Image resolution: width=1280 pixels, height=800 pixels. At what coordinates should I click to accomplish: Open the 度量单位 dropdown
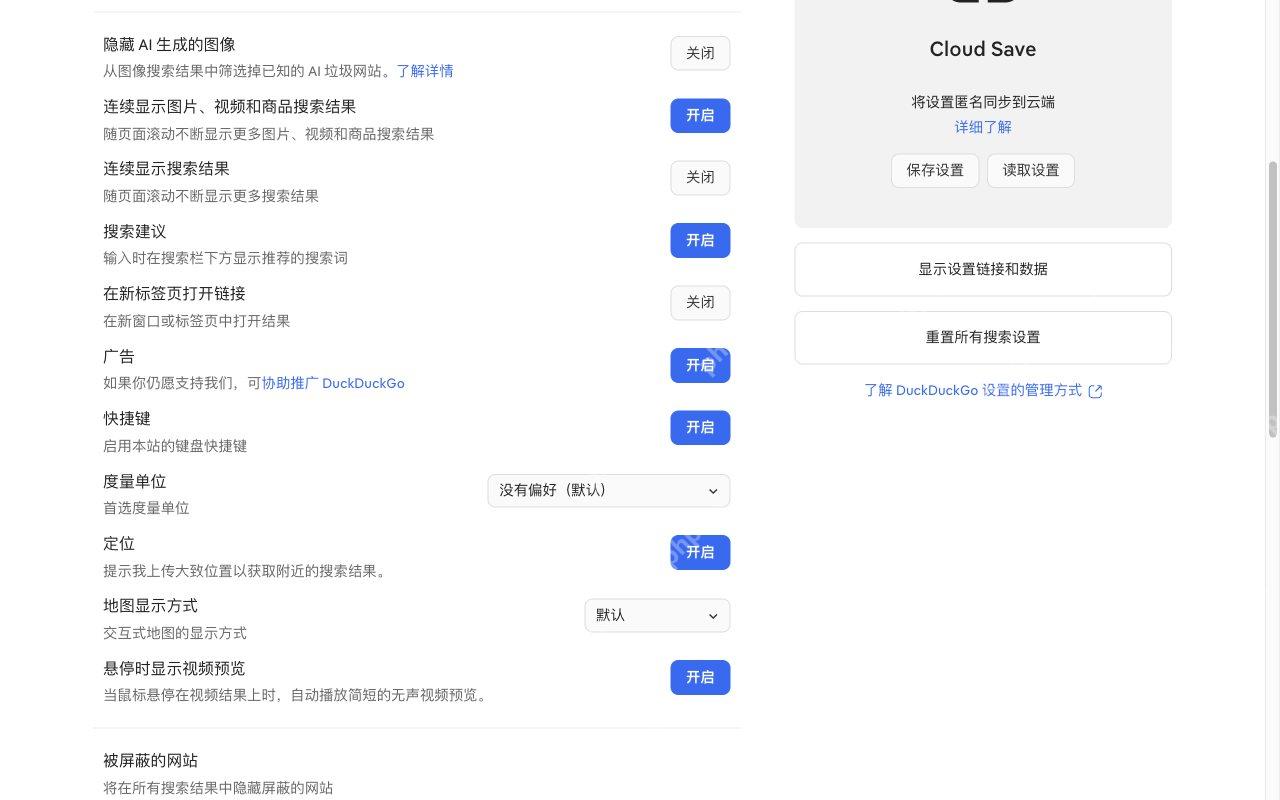(609, 491)
